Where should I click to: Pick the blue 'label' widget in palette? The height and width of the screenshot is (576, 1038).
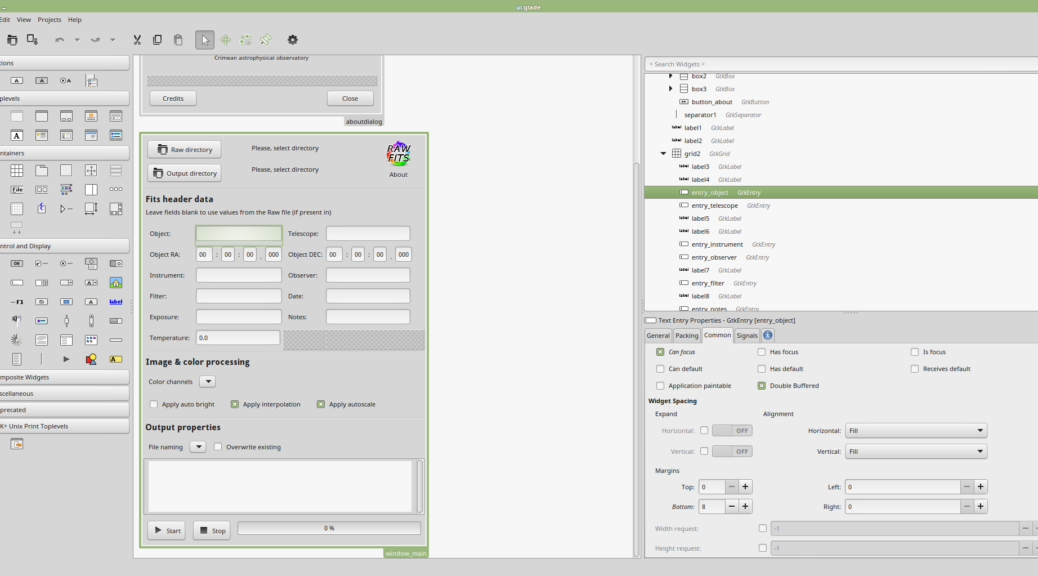[x=115, y=301]
